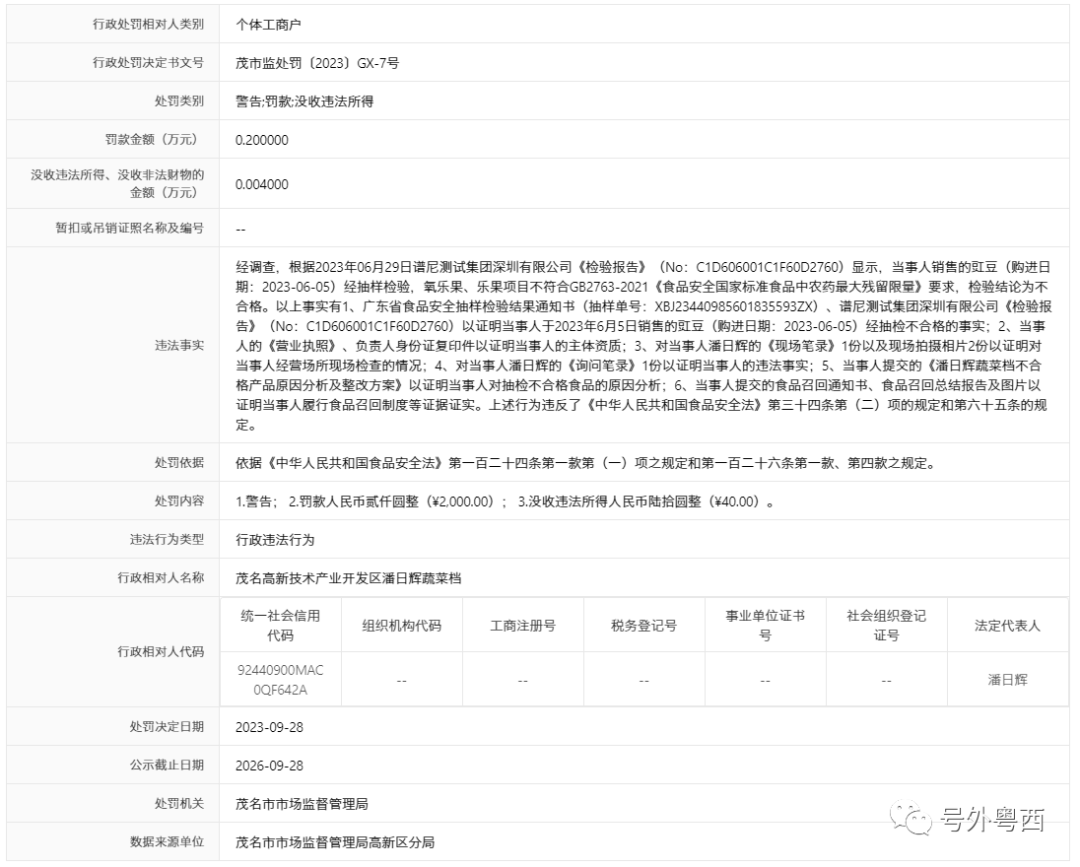Select the value 个体工商户

pyautogui.click(x=269, y=25)
